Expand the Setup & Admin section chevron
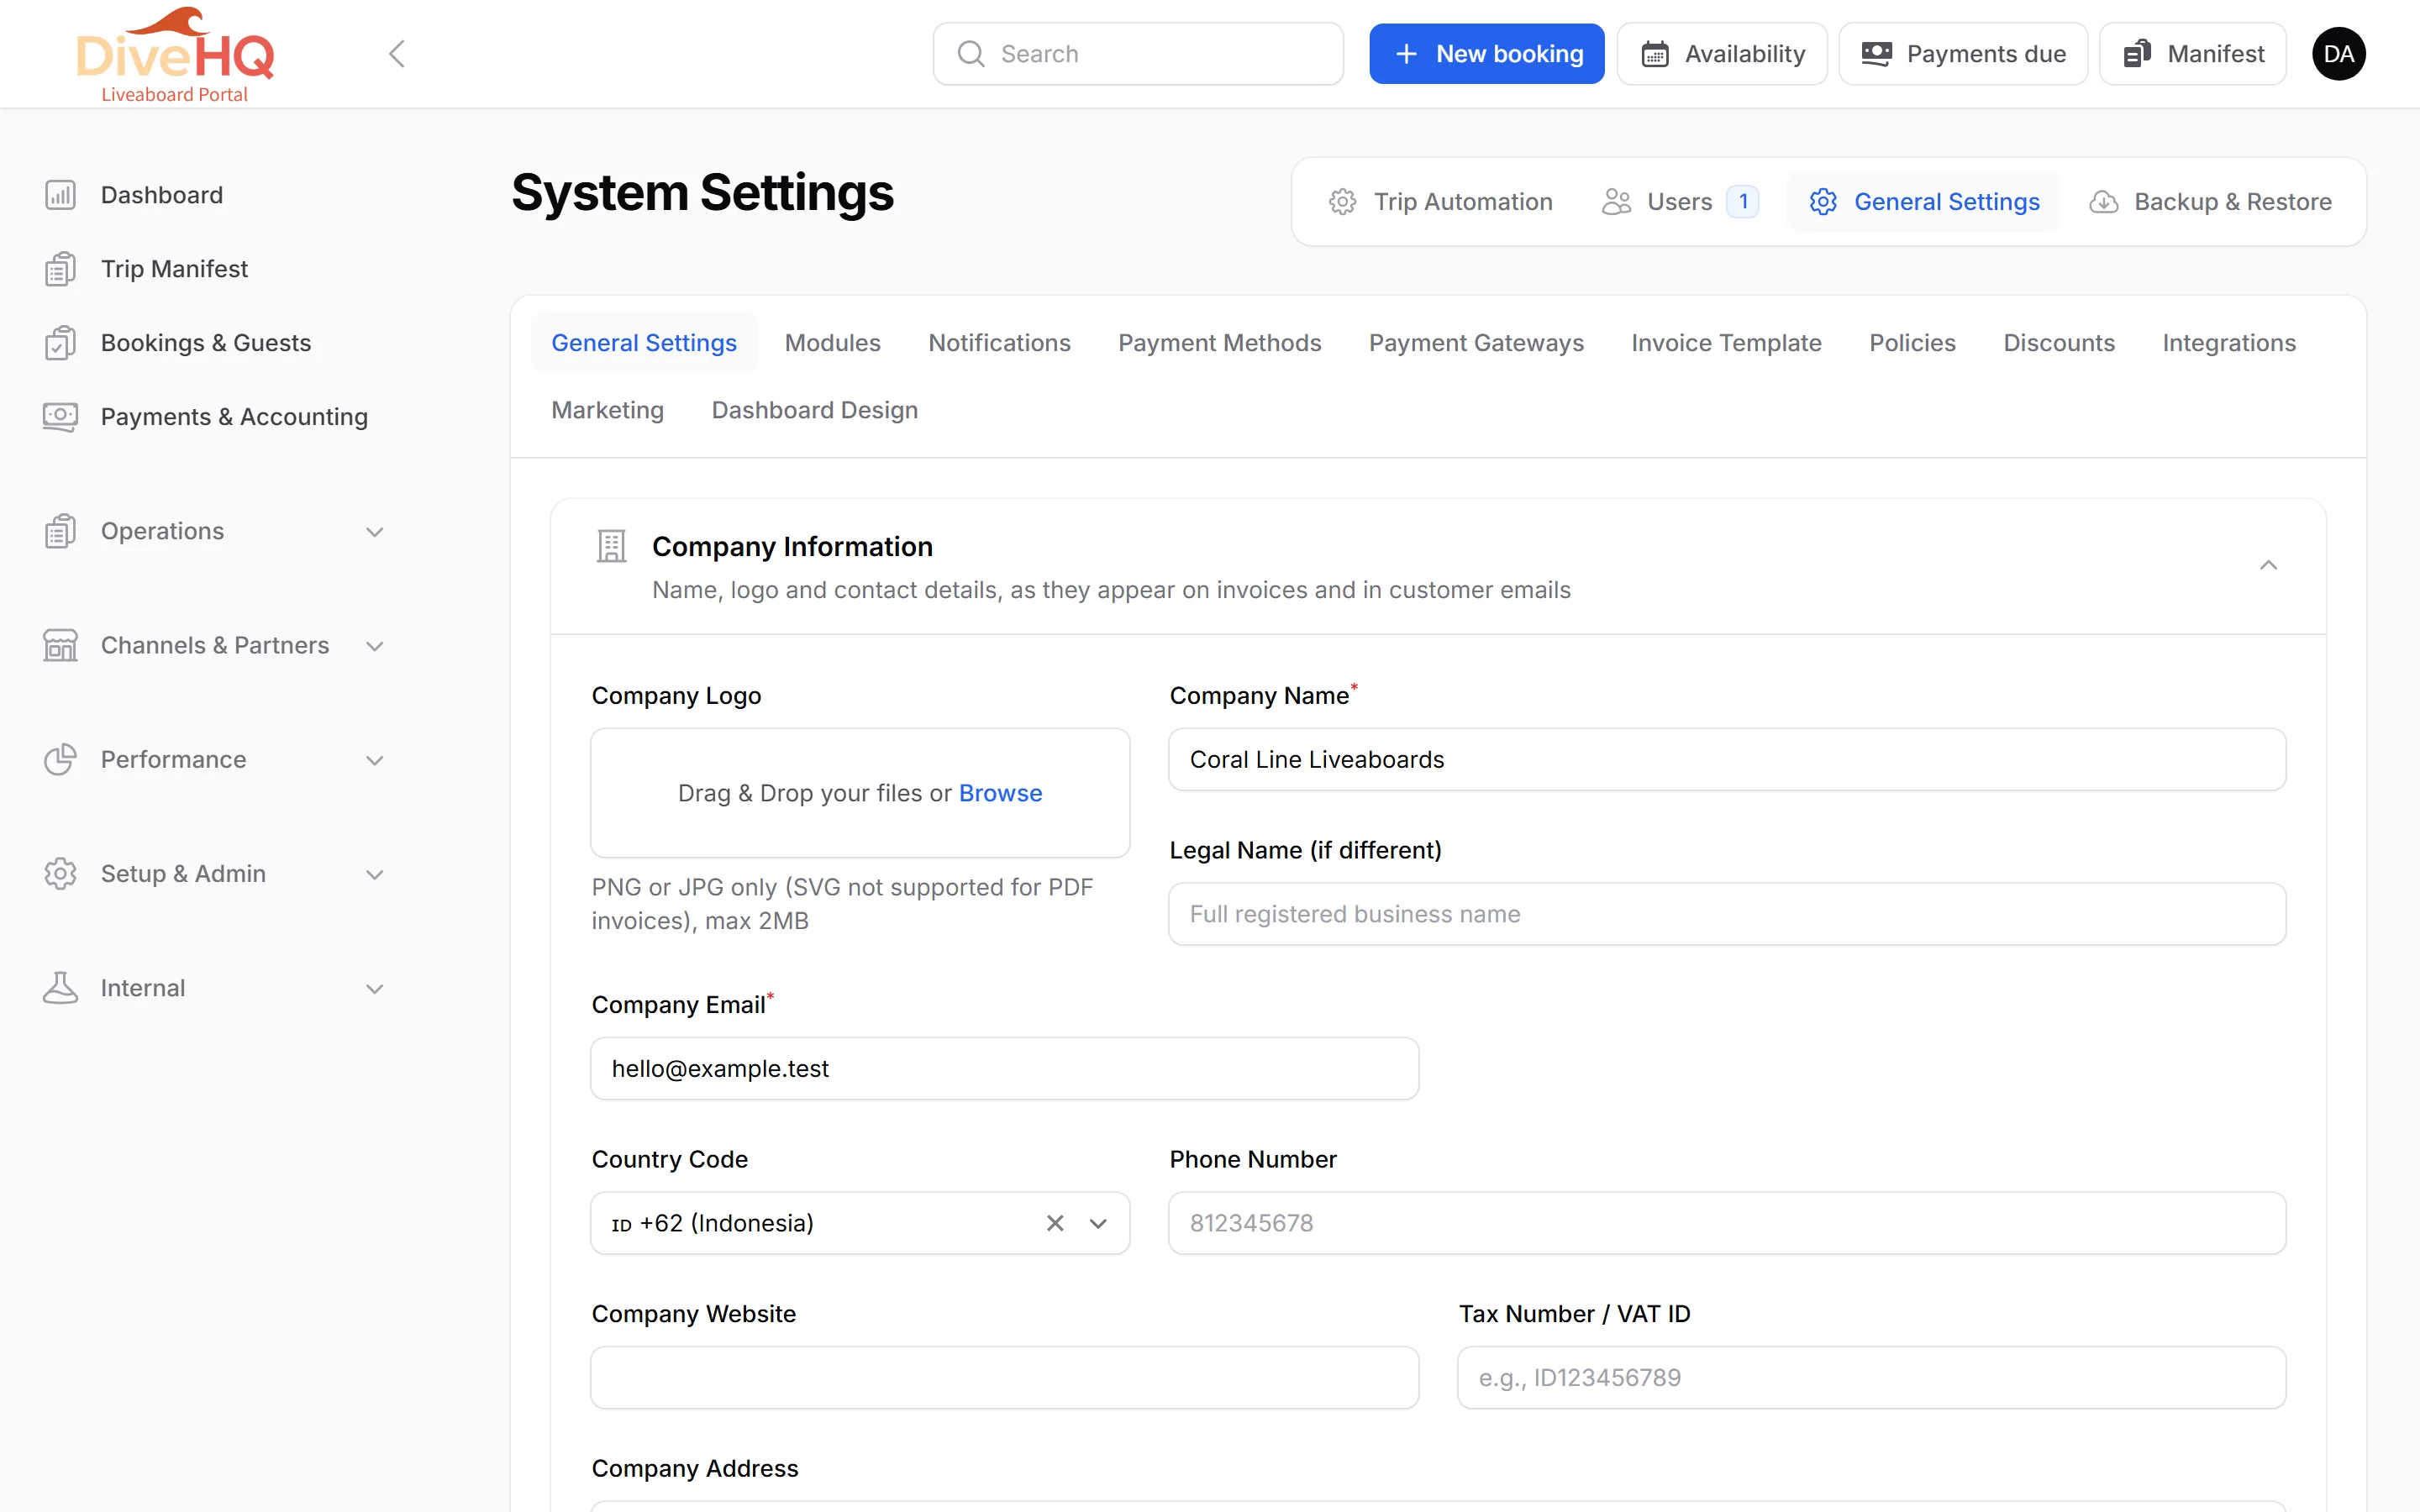 pyautogui.click(x=375, y=875)
